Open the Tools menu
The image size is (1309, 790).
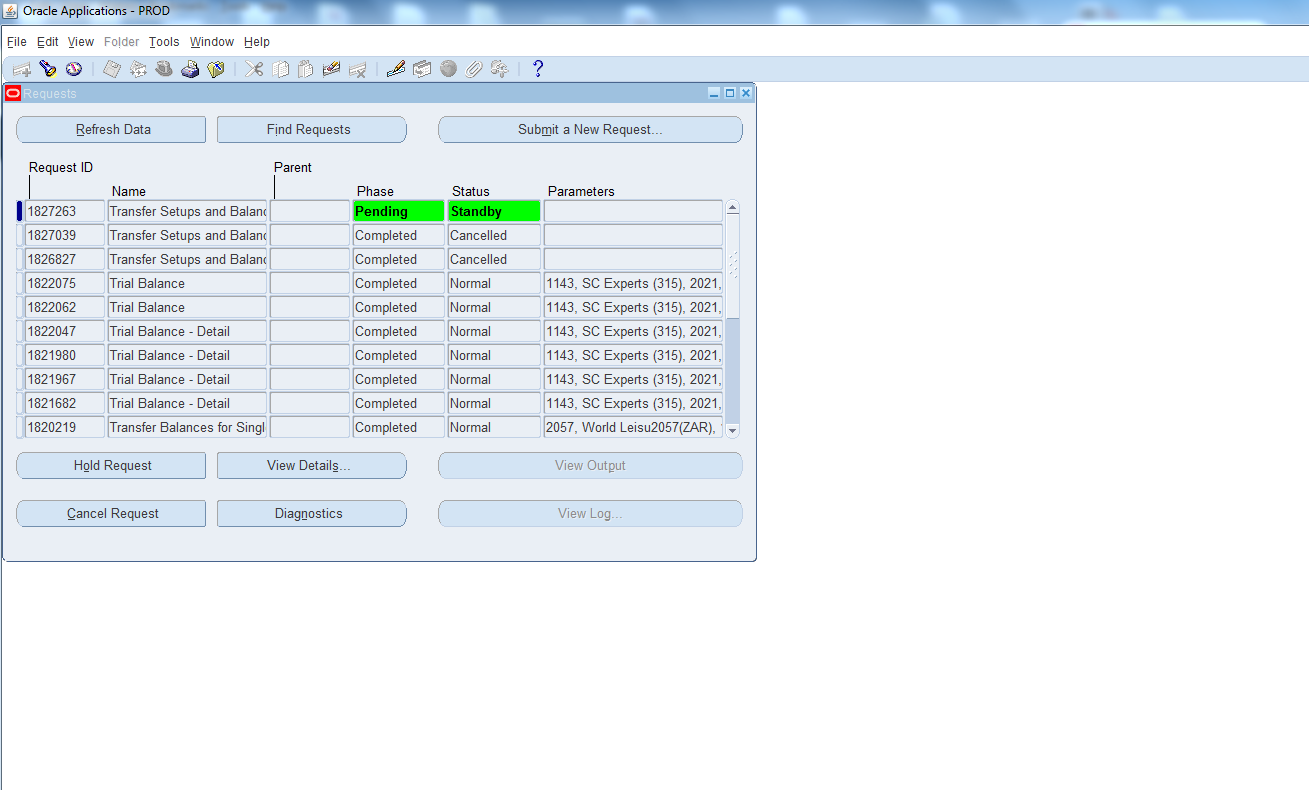coord(164,42)
